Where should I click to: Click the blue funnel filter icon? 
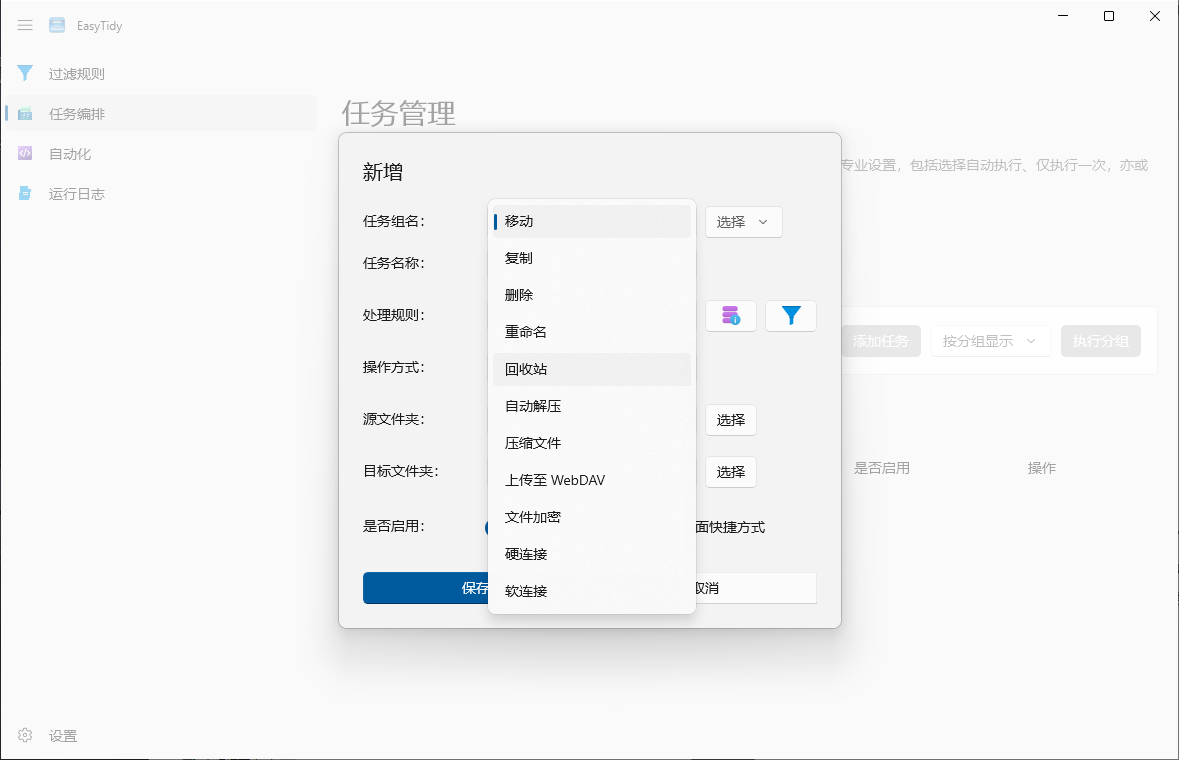pyautogui.click(x=791, y=315)
